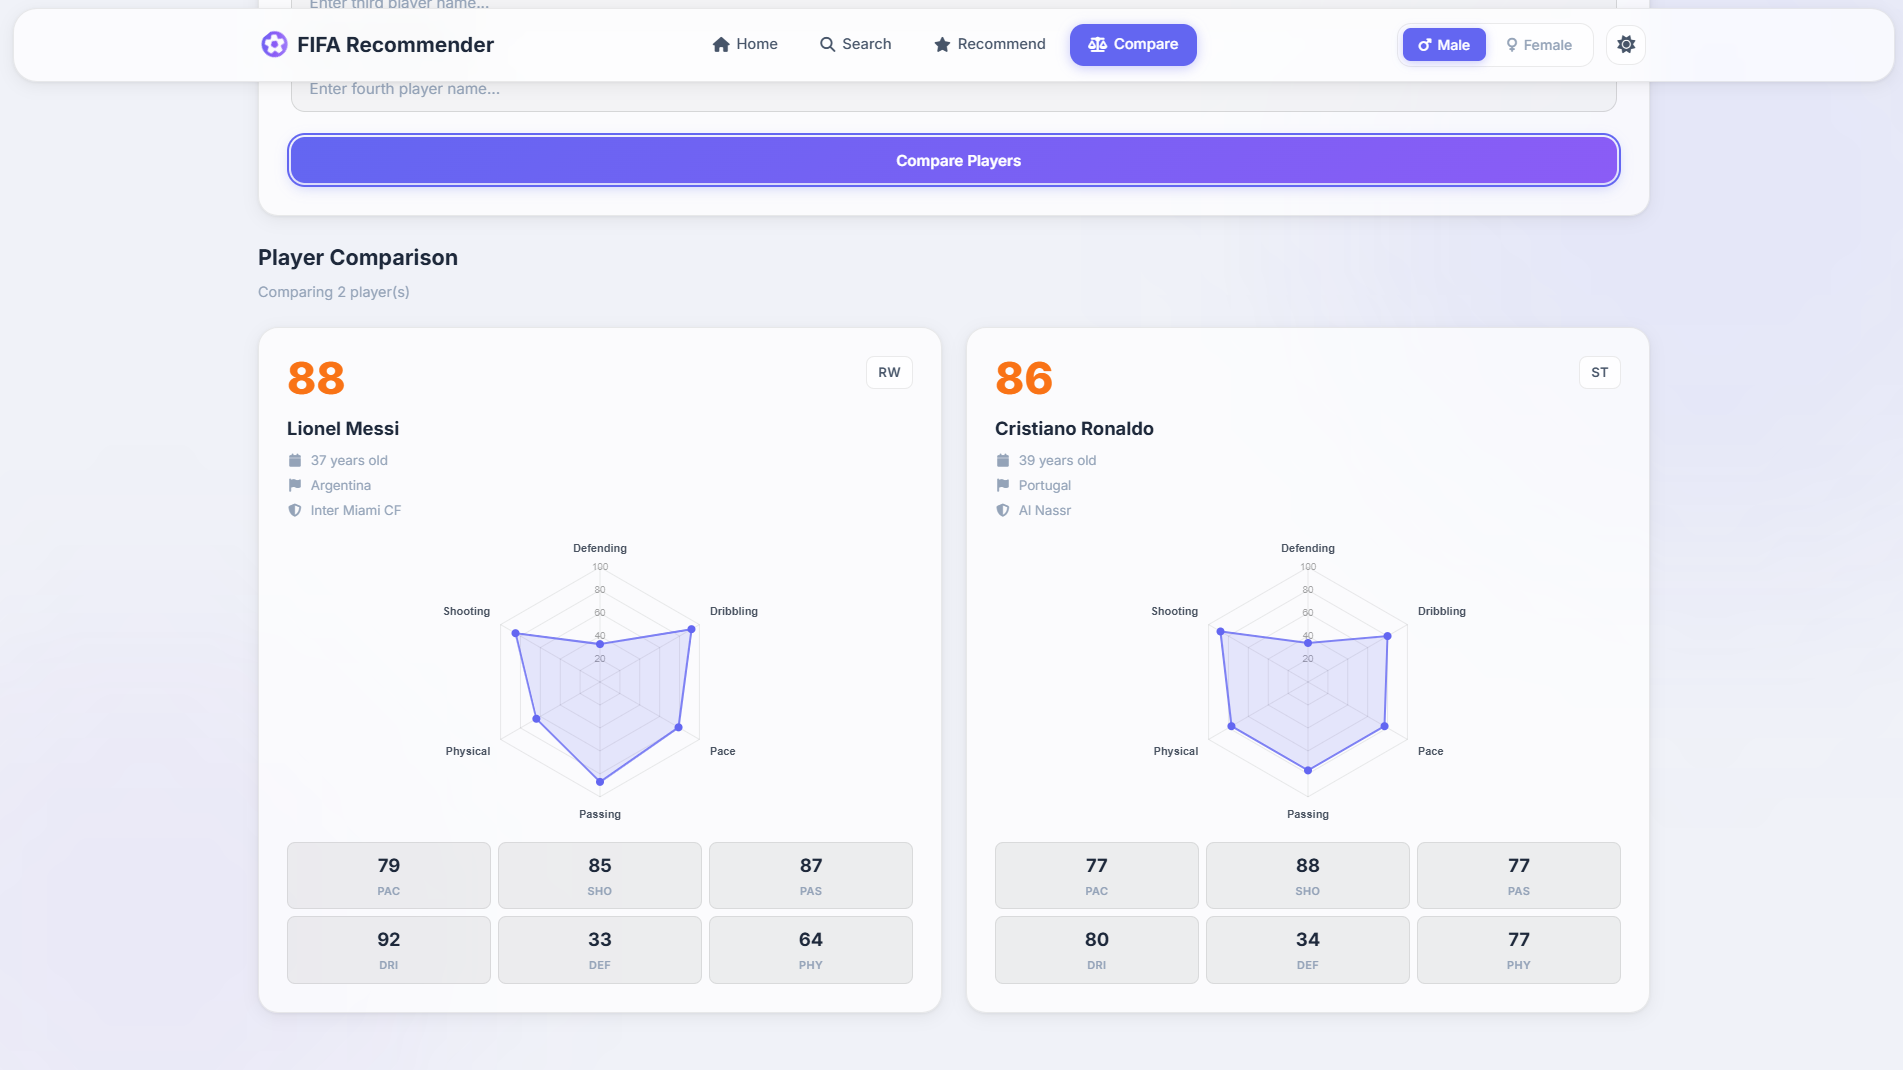Click Dribbling point on Ronaldo's radar chart
This screenshot has height=1070, width=1903.
(1387, 636)
